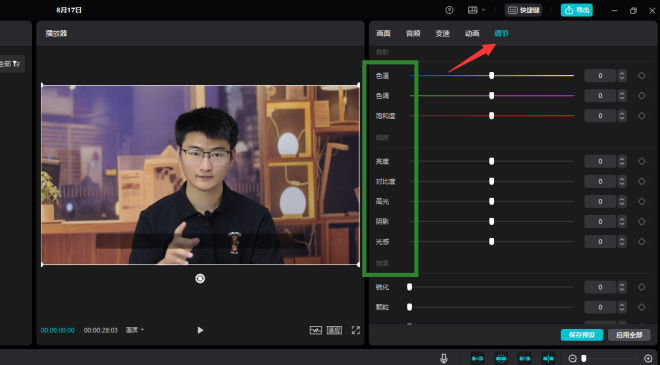The height and width of the screenshot is (365, 660).
Task: Click the 00:00:28:03 duration text
Action: [101, 330]
